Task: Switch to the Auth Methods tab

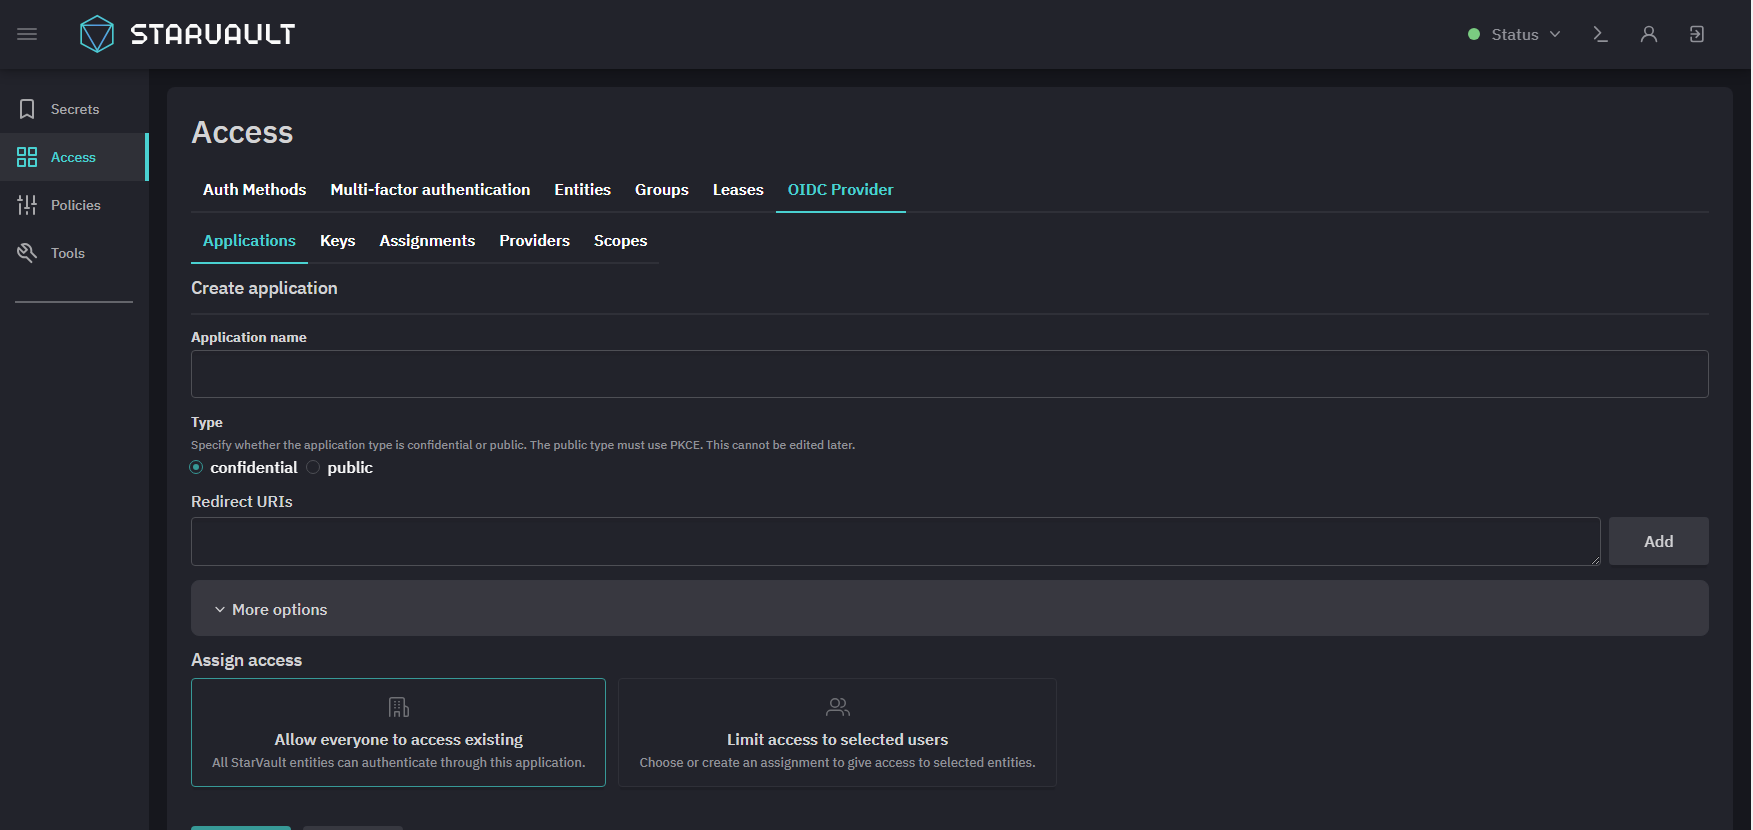Action: 254,190
